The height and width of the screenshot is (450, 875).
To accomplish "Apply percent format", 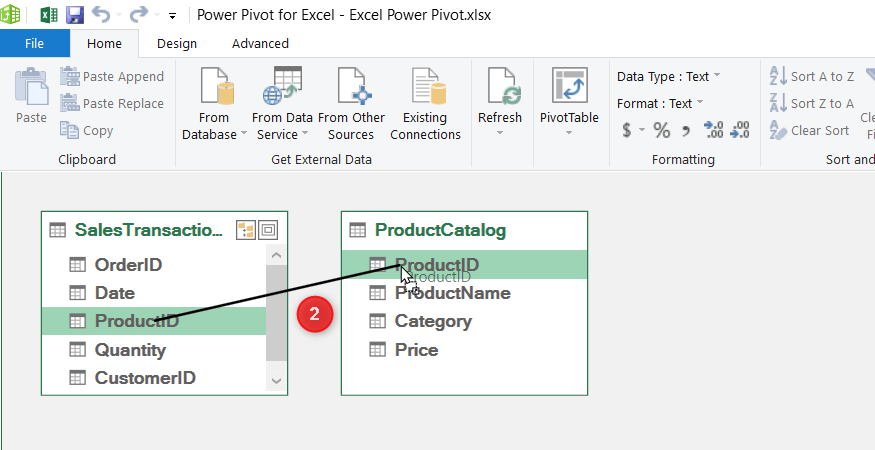I will [x=662, y=130].
